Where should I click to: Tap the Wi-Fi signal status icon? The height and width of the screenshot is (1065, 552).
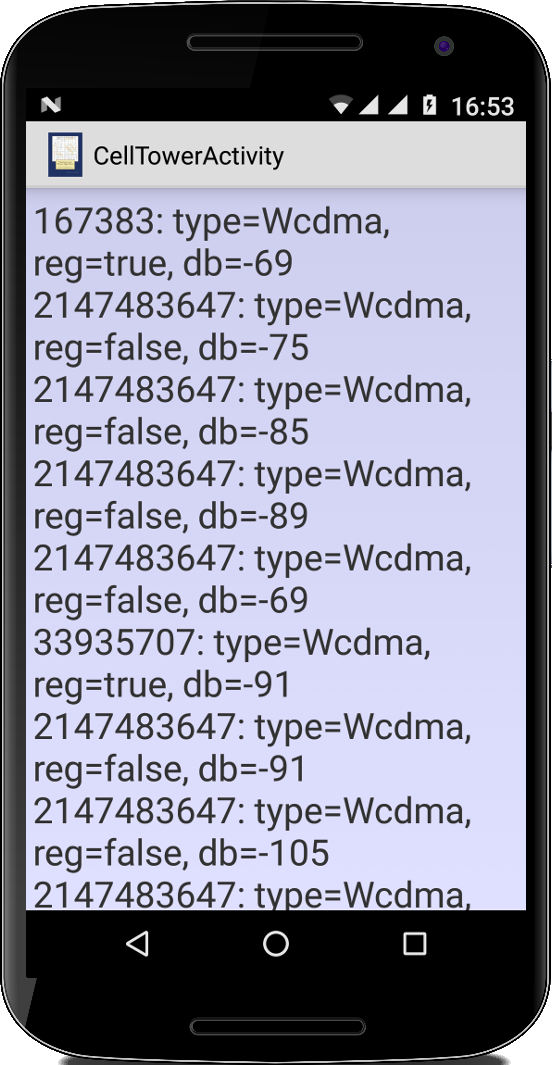342,105
